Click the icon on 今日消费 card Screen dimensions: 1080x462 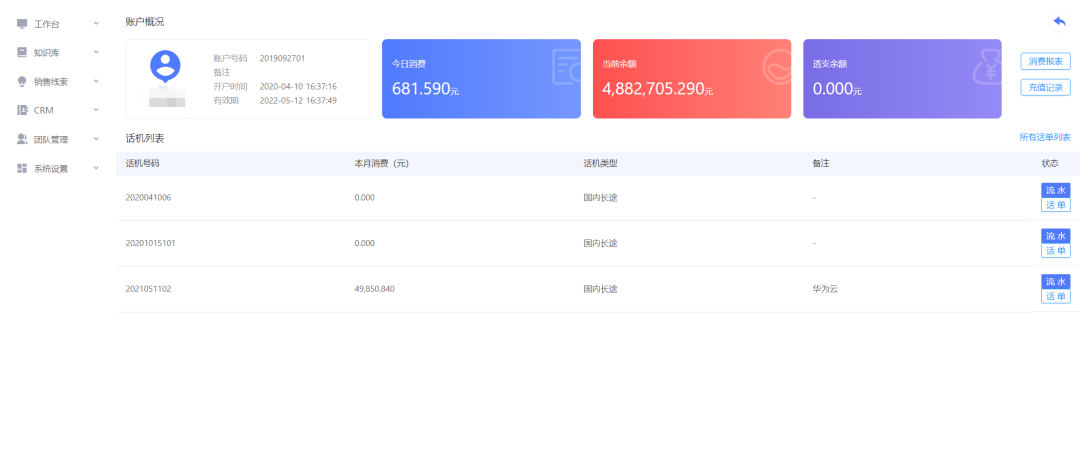[566, 67]
